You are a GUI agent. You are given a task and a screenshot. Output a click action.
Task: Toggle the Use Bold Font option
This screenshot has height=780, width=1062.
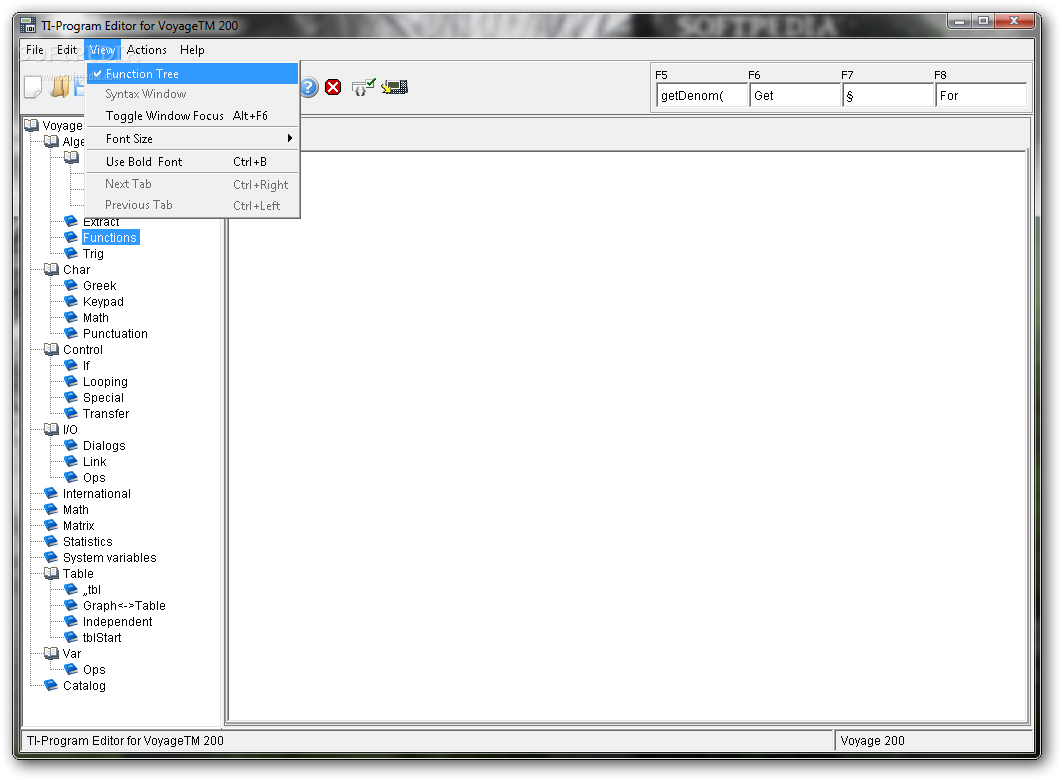192,162
